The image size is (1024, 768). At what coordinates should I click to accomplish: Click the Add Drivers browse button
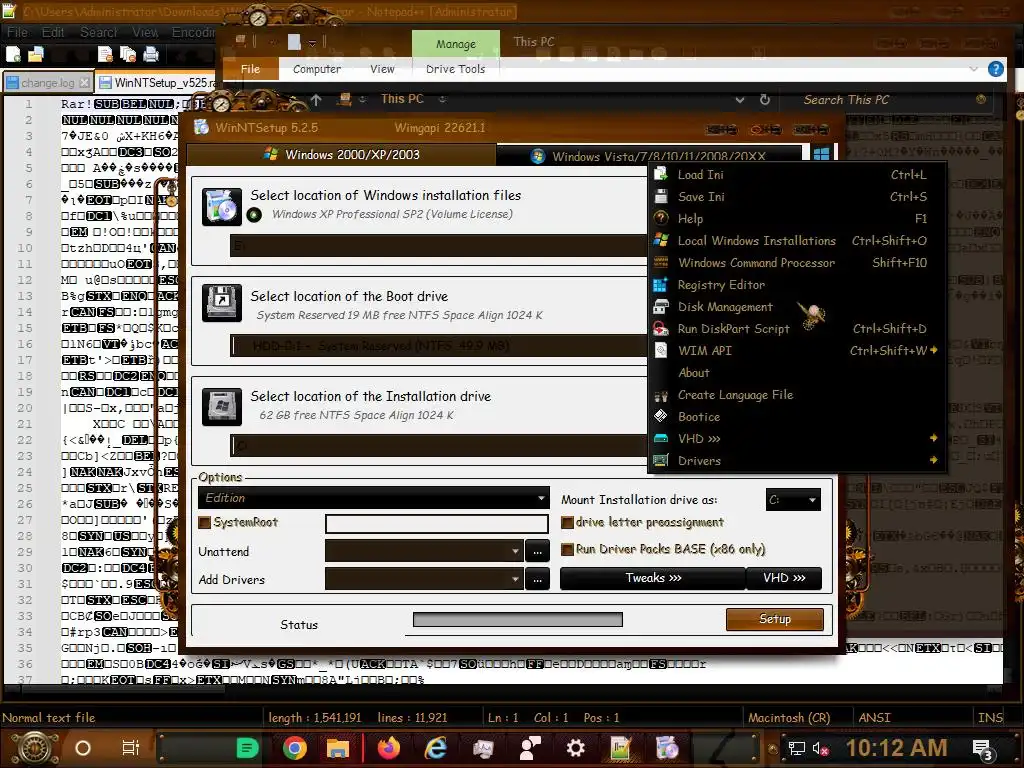(x=537, y=579)
